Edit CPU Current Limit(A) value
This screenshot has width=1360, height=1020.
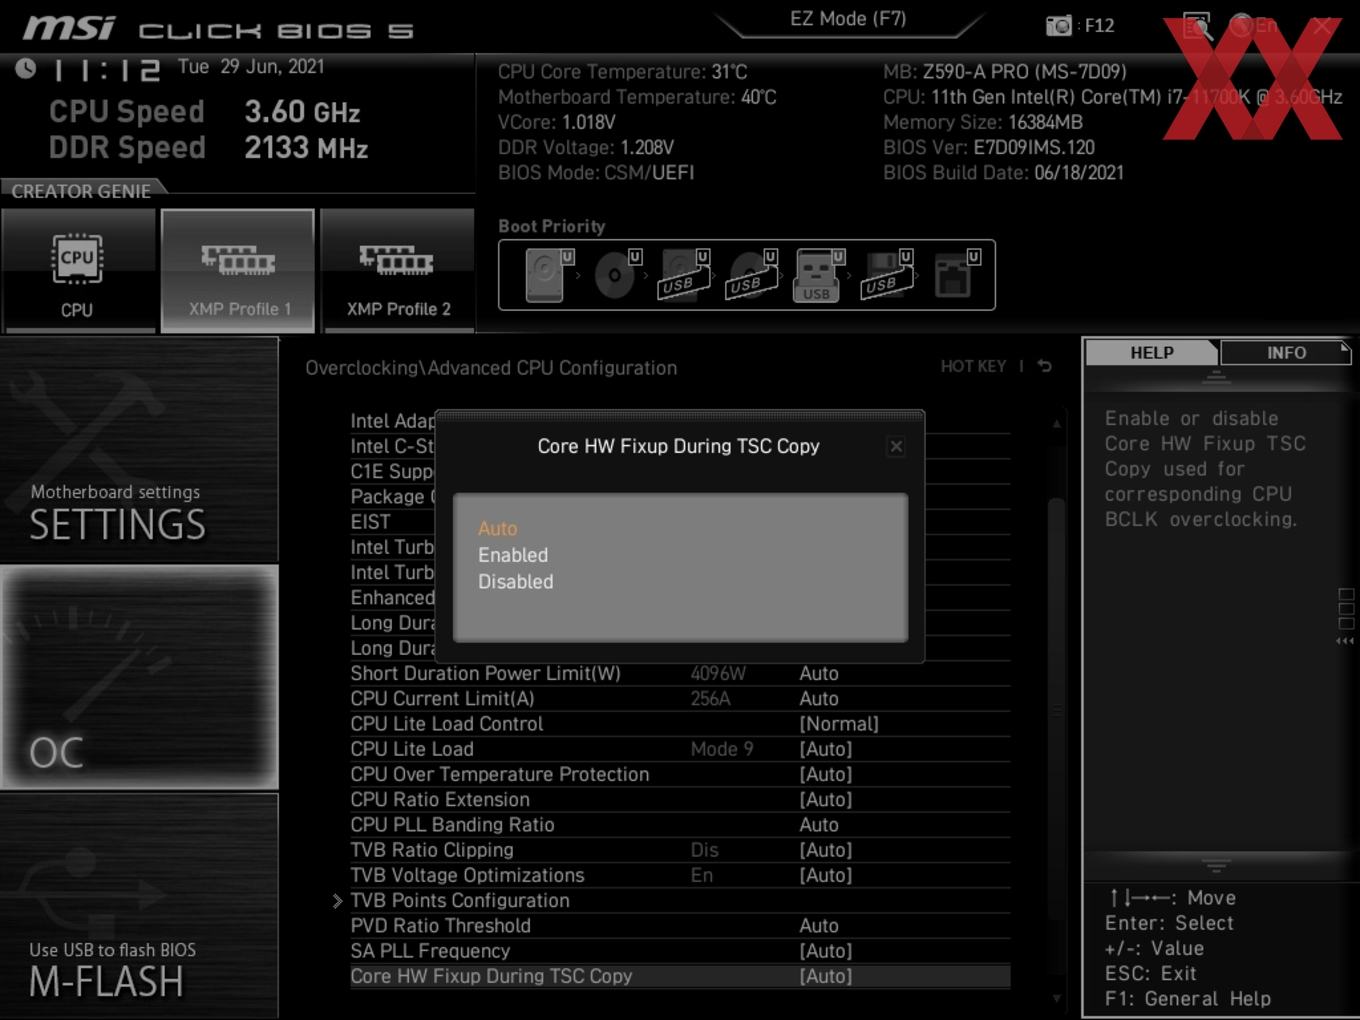[x=819, y=699]
